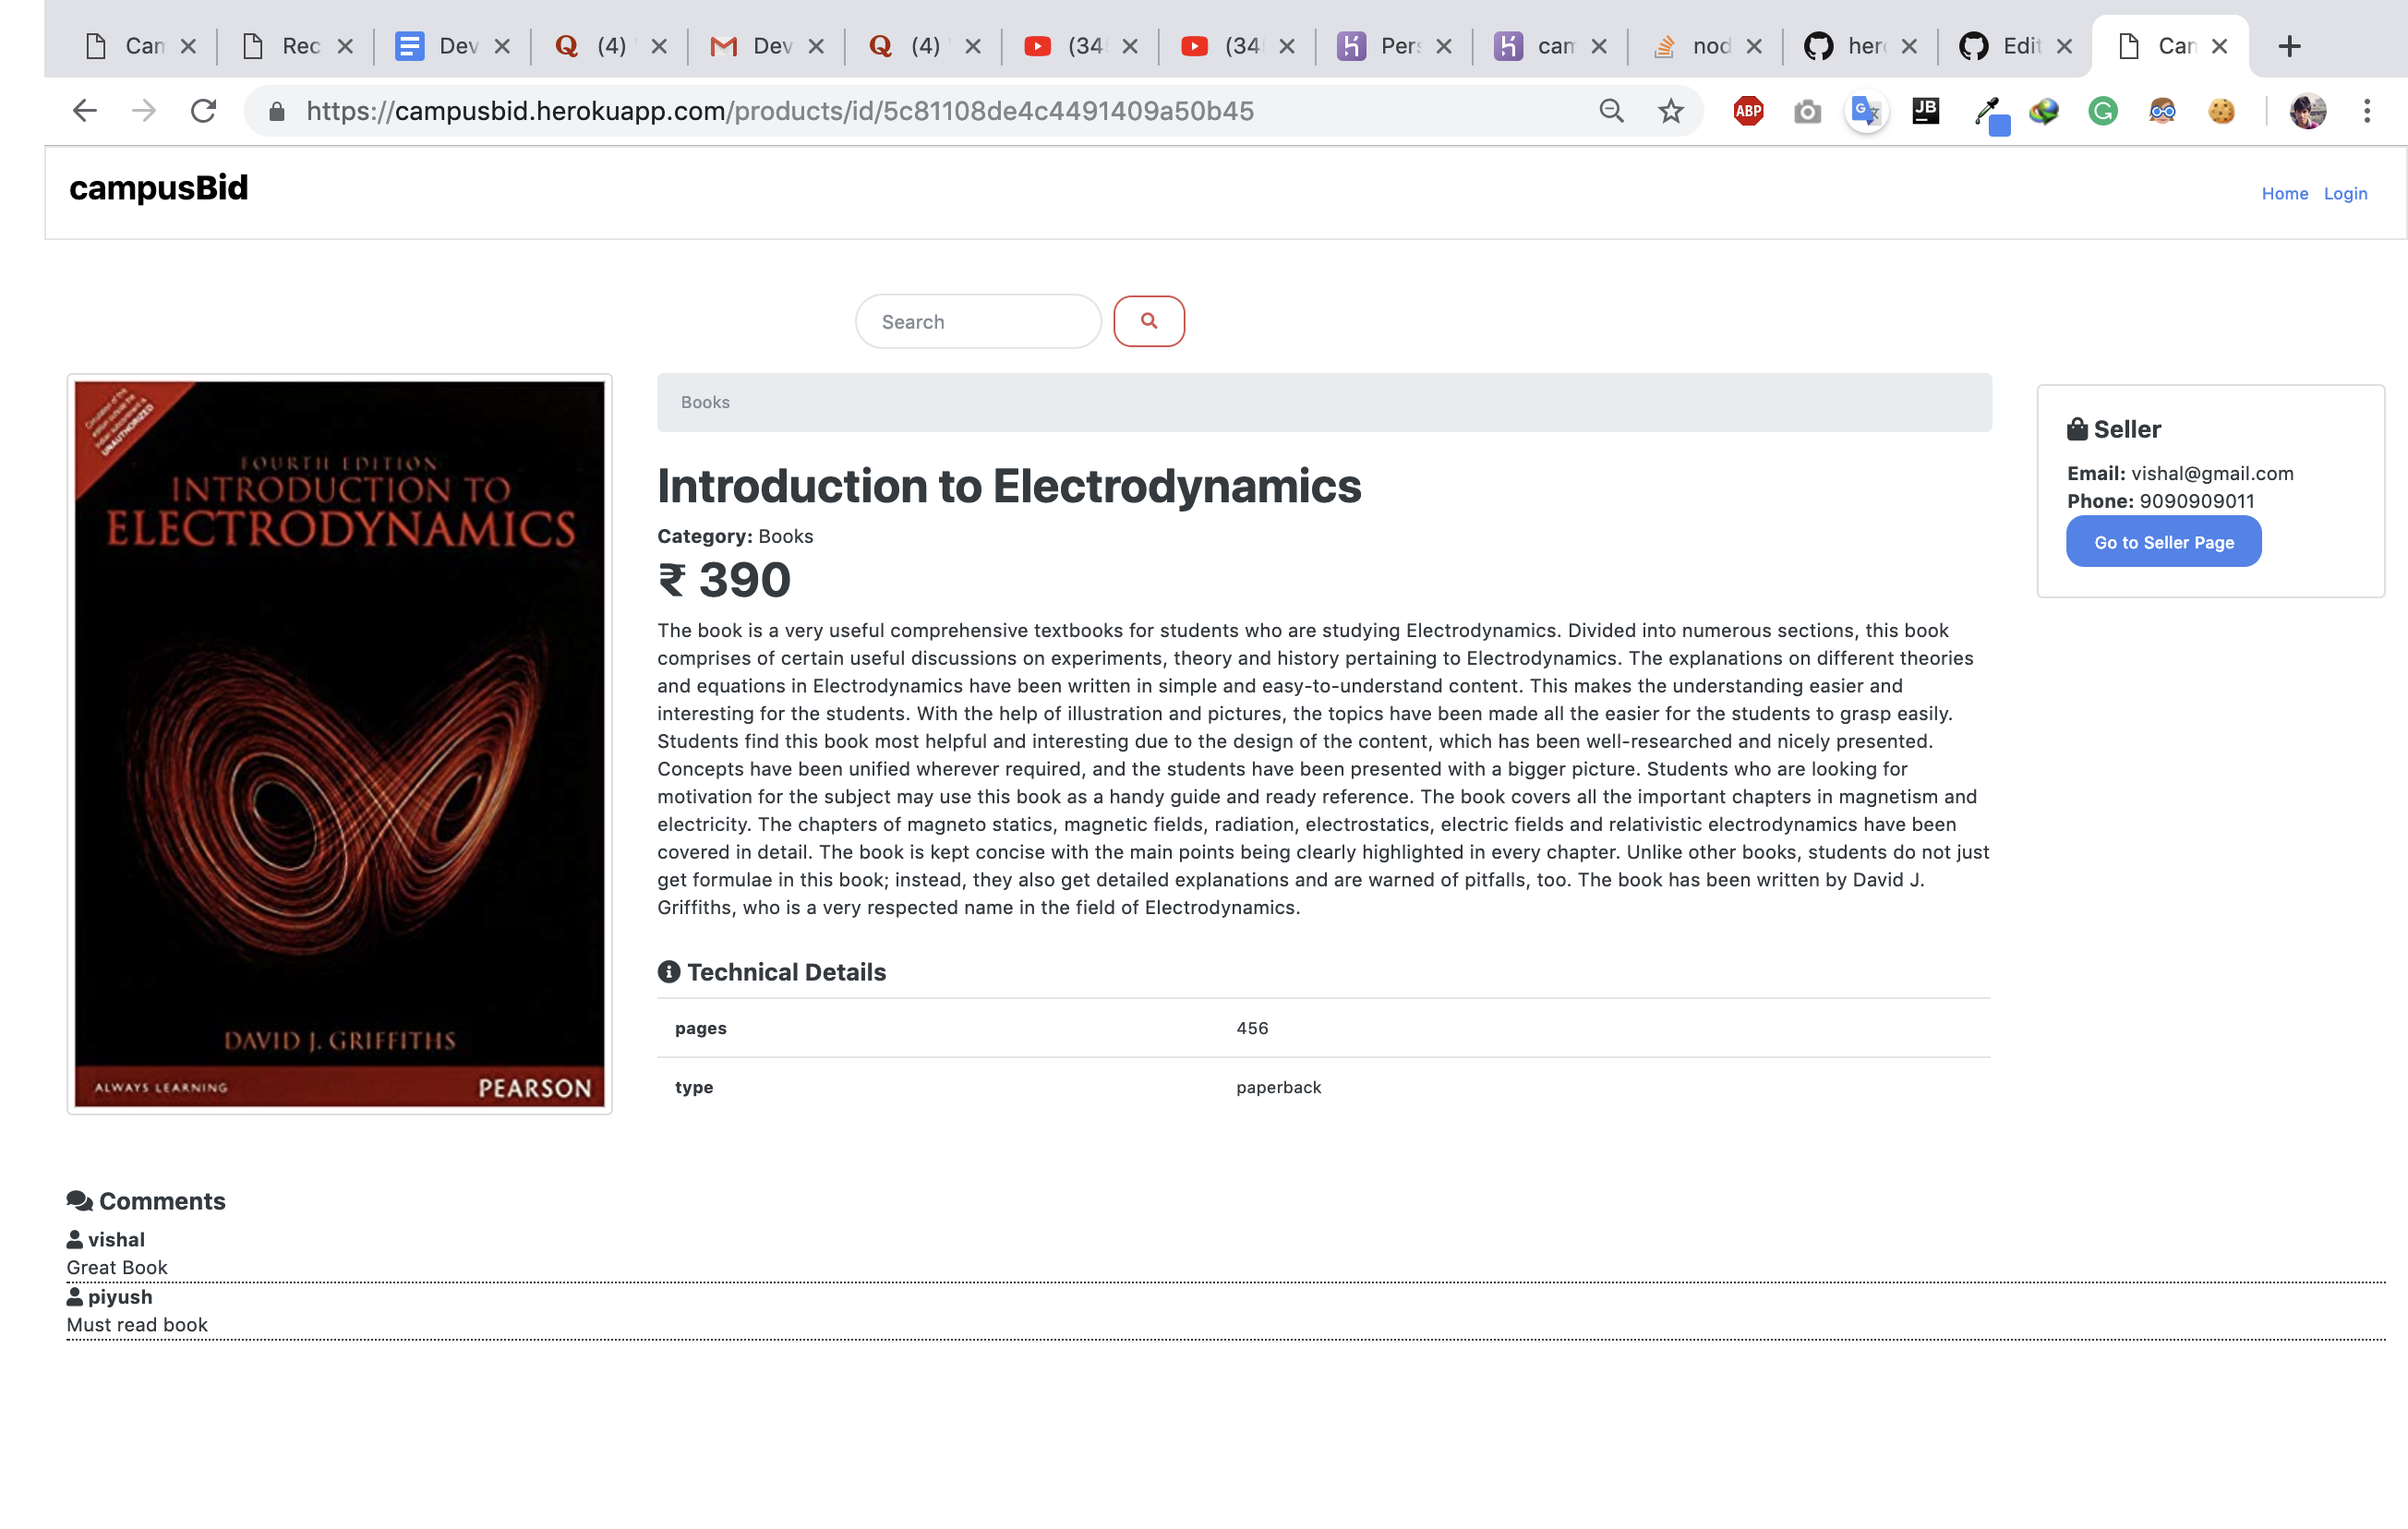Click the Electrodynamics book cover image
This screenshot has width=2408, height=1529.
coord(339,743)
